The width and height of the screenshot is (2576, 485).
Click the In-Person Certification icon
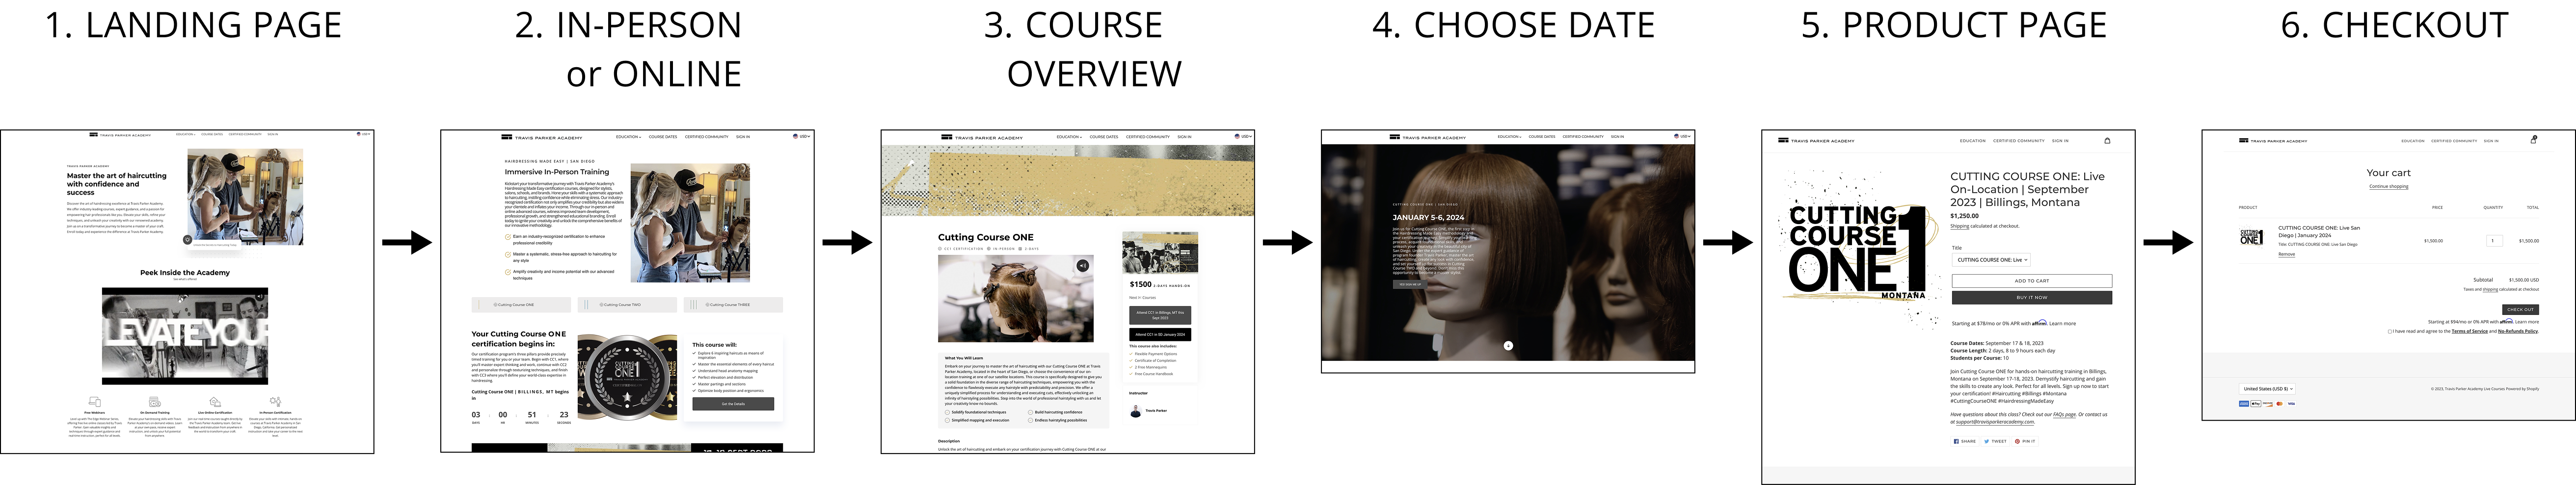[x=275, y=402]
